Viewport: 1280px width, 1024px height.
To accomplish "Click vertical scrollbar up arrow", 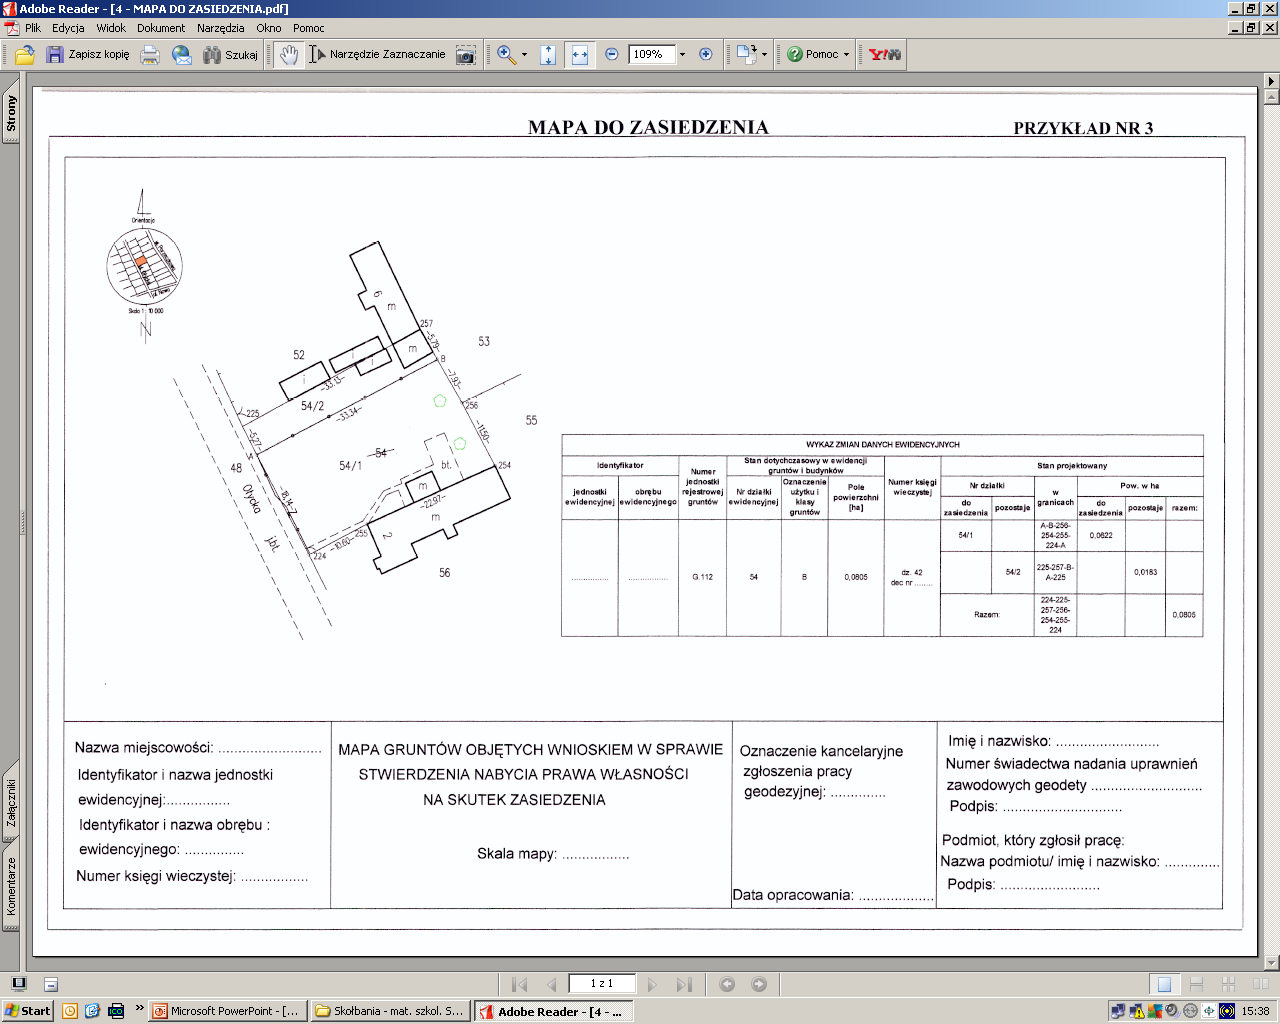I will (x=1271, y=98).
